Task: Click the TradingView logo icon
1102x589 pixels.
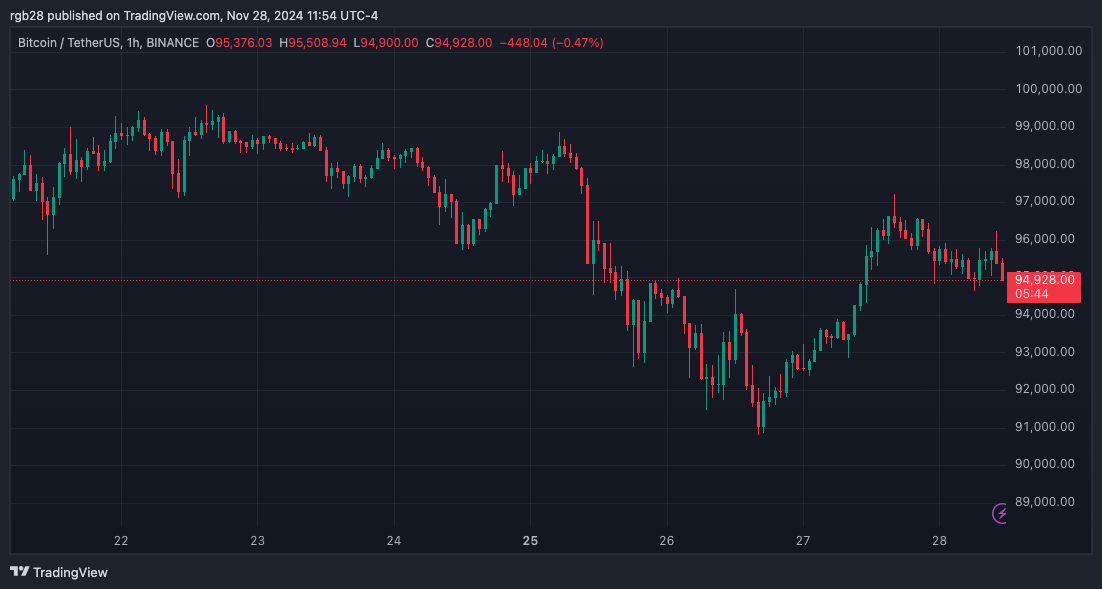Action: pyautogui.click(x=19, y=572)
